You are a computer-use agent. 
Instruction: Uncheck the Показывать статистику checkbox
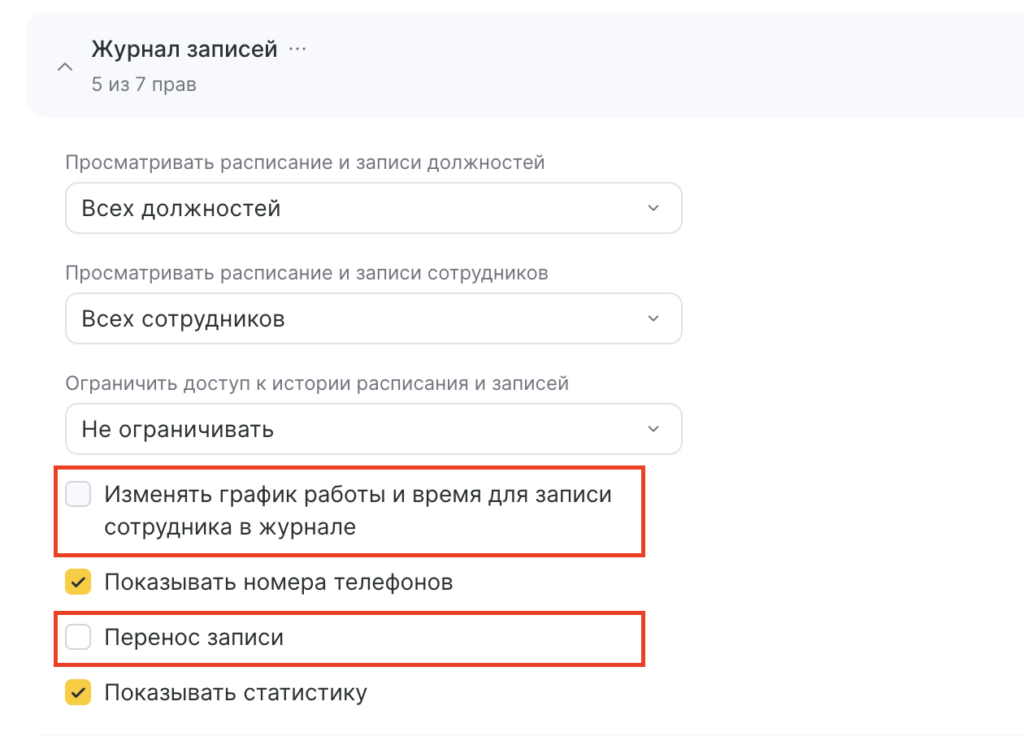[78, 692]
